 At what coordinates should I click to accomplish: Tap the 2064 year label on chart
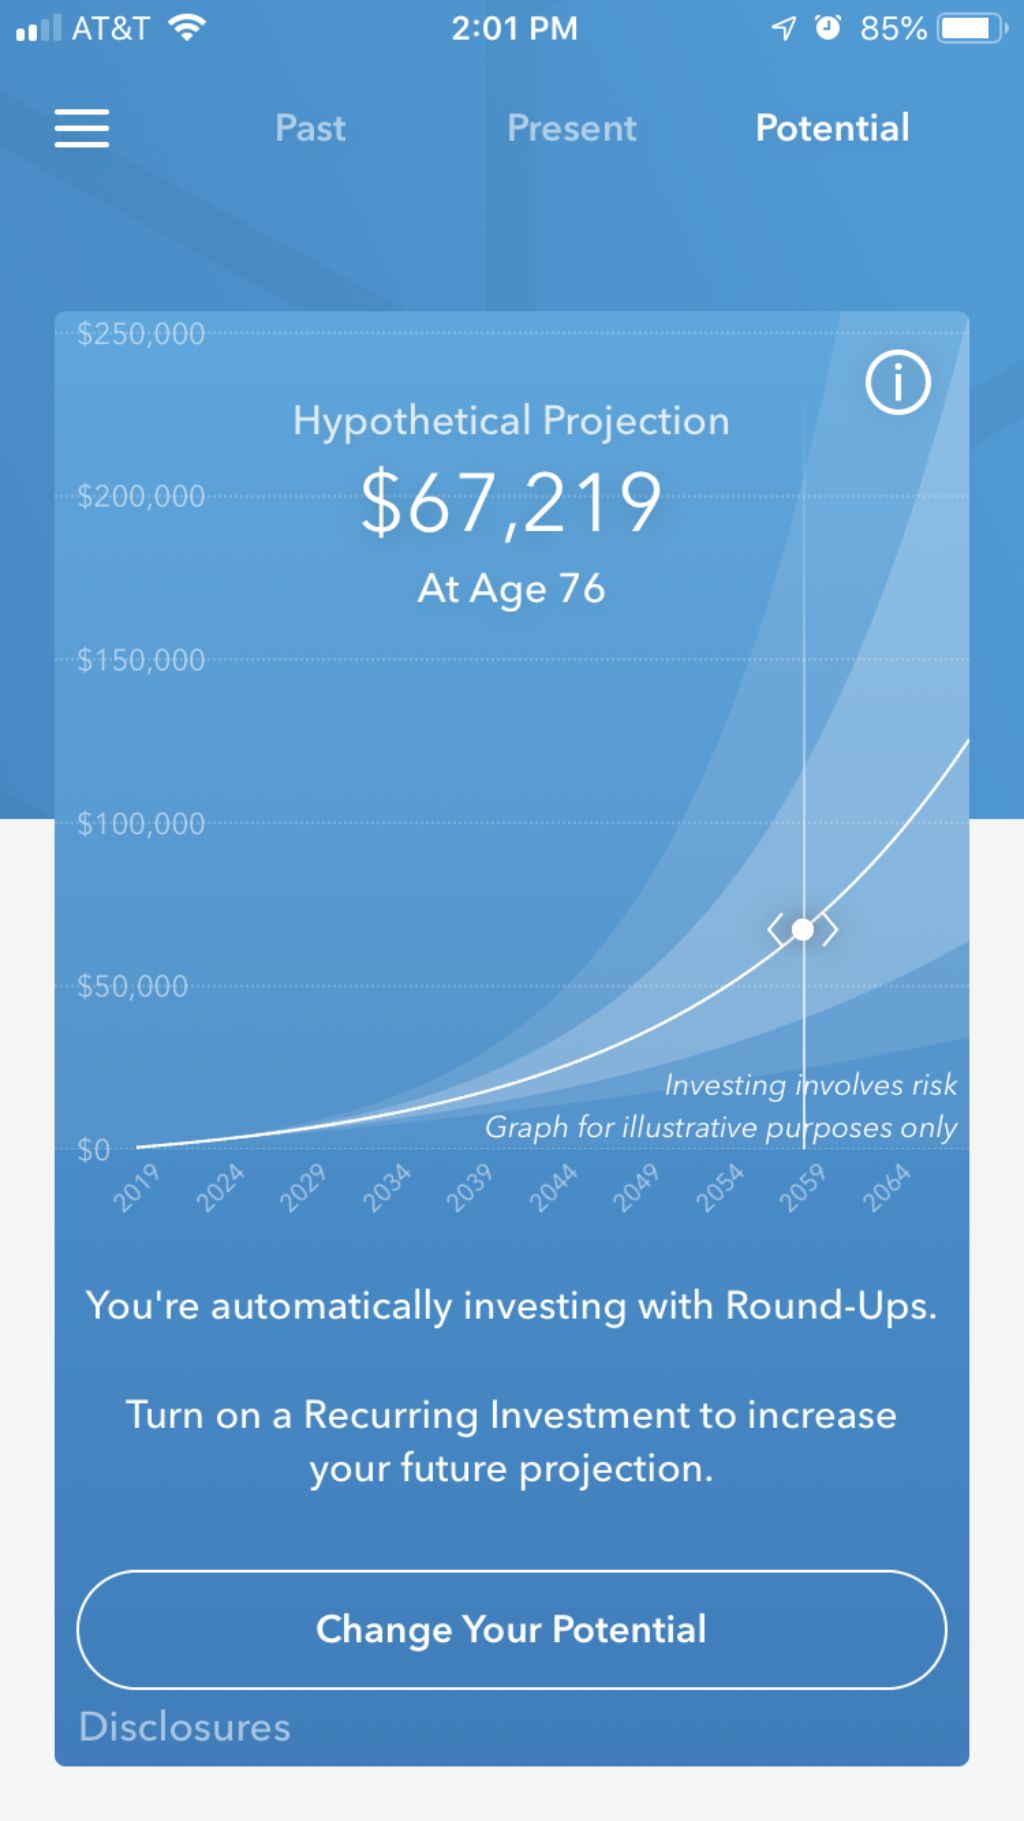tap(886, 1187)
